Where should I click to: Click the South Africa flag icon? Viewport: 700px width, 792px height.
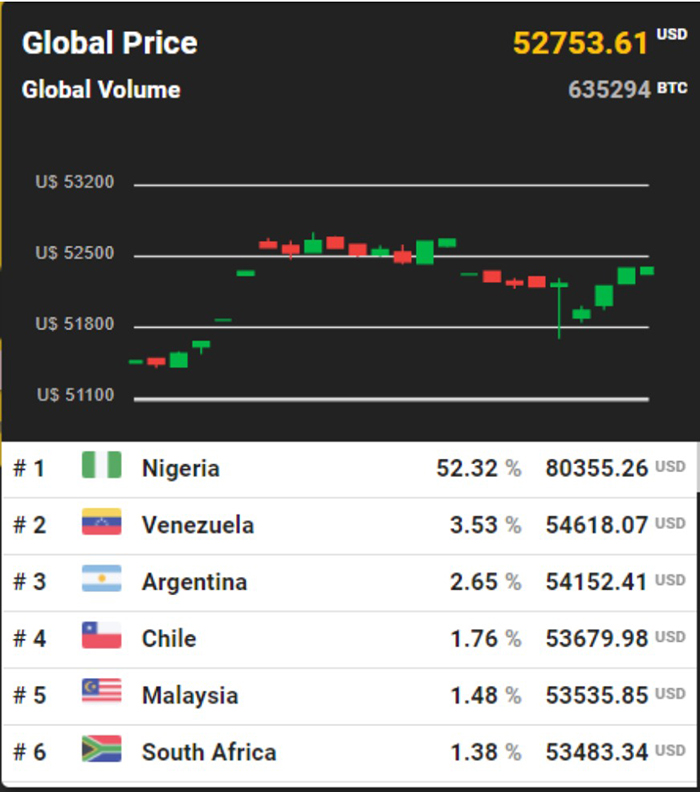(101, 750)
